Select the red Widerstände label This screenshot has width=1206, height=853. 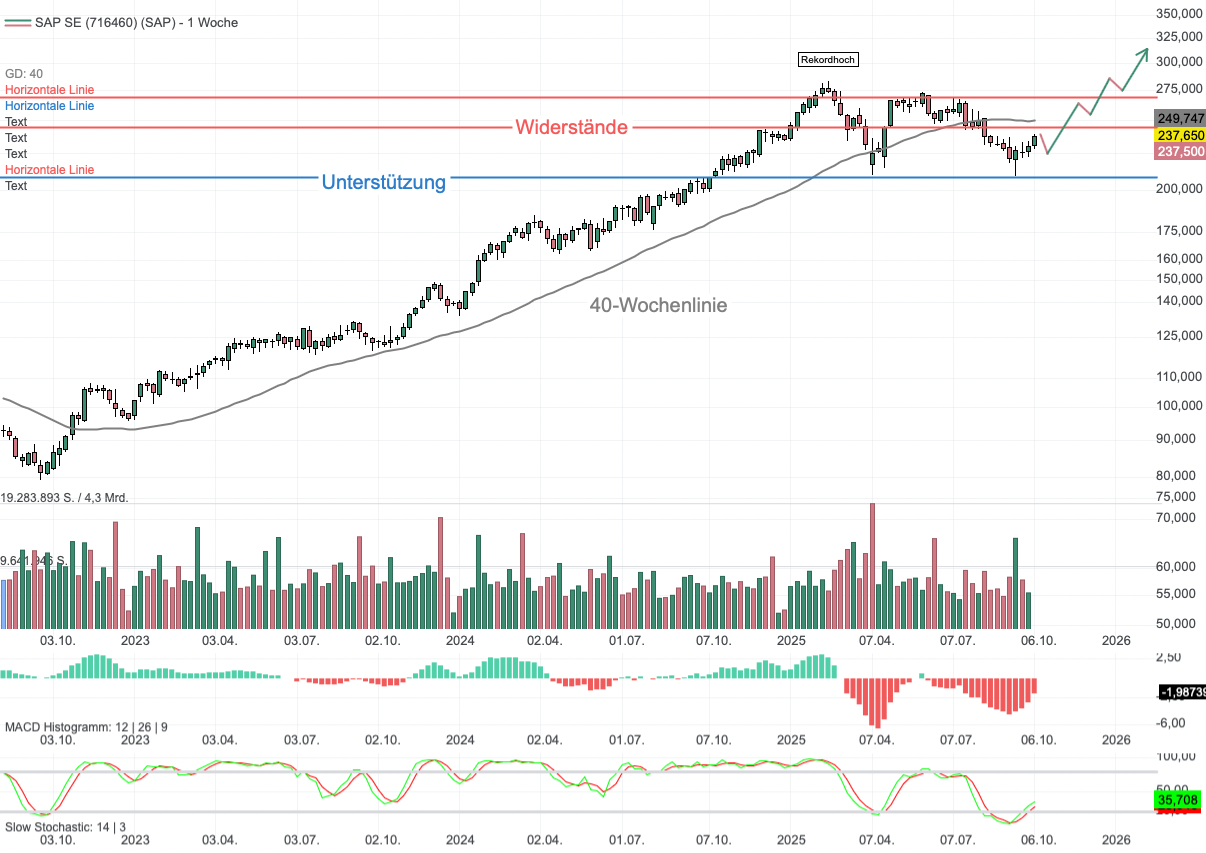point(571,128)
